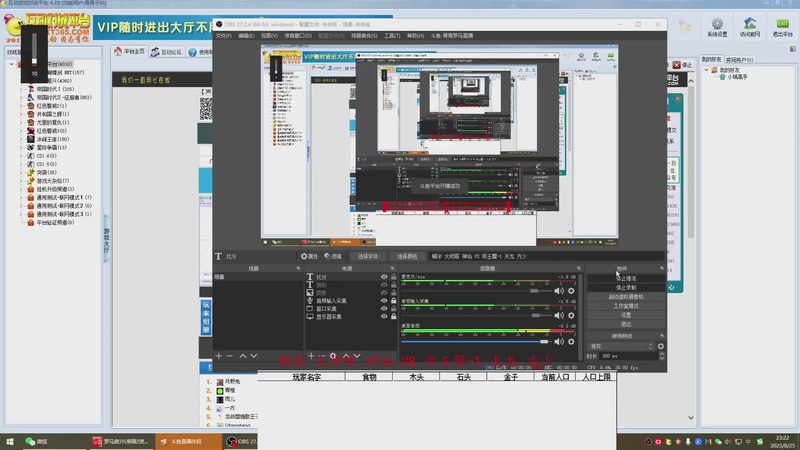
Task: Add a new source with plus icon
Action: coord(311,356)
